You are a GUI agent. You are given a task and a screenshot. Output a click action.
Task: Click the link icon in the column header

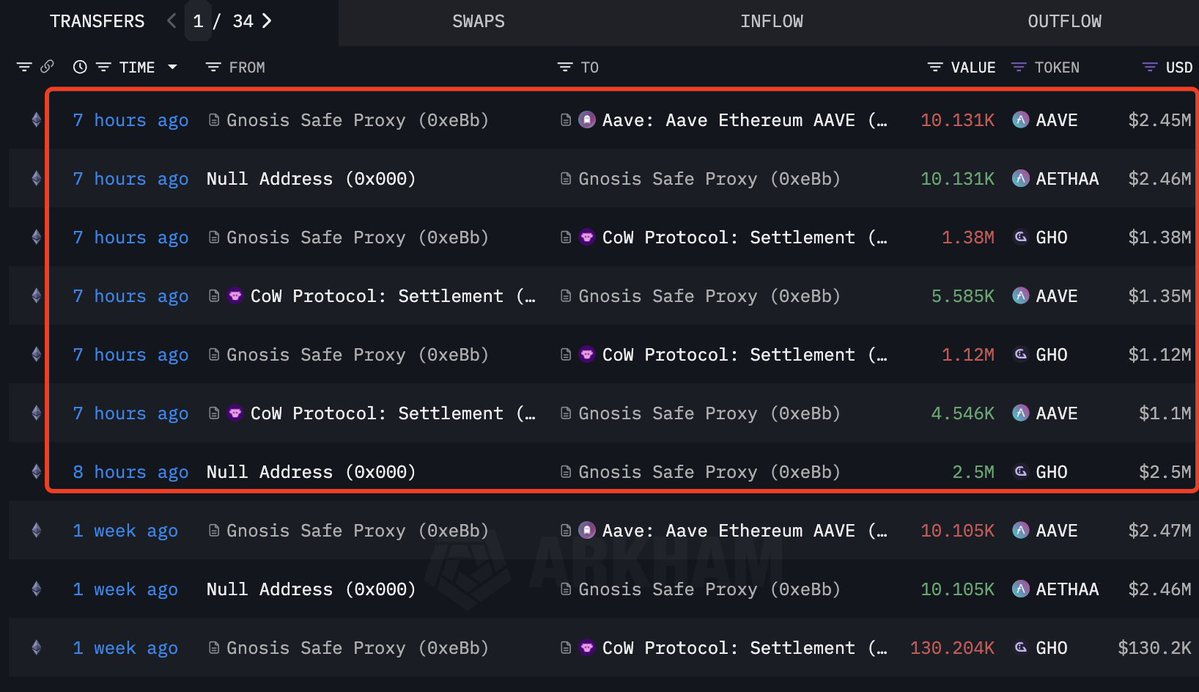click(47, 67)
